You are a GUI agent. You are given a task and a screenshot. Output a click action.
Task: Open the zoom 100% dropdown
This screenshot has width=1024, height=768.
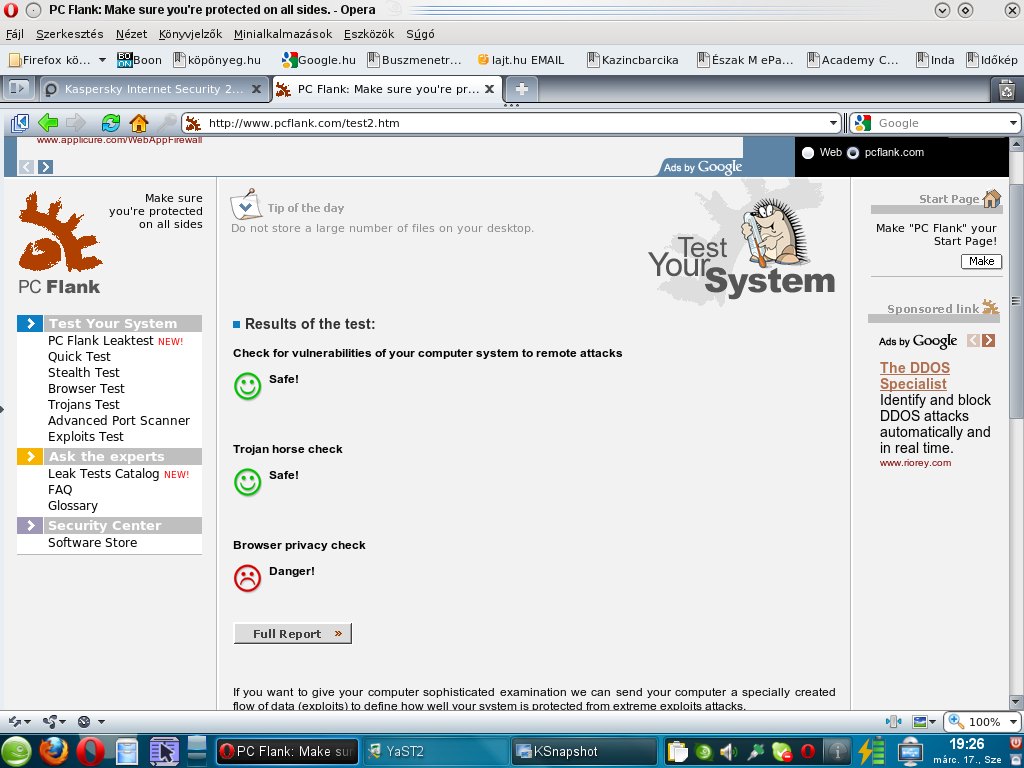point(1013,722)
